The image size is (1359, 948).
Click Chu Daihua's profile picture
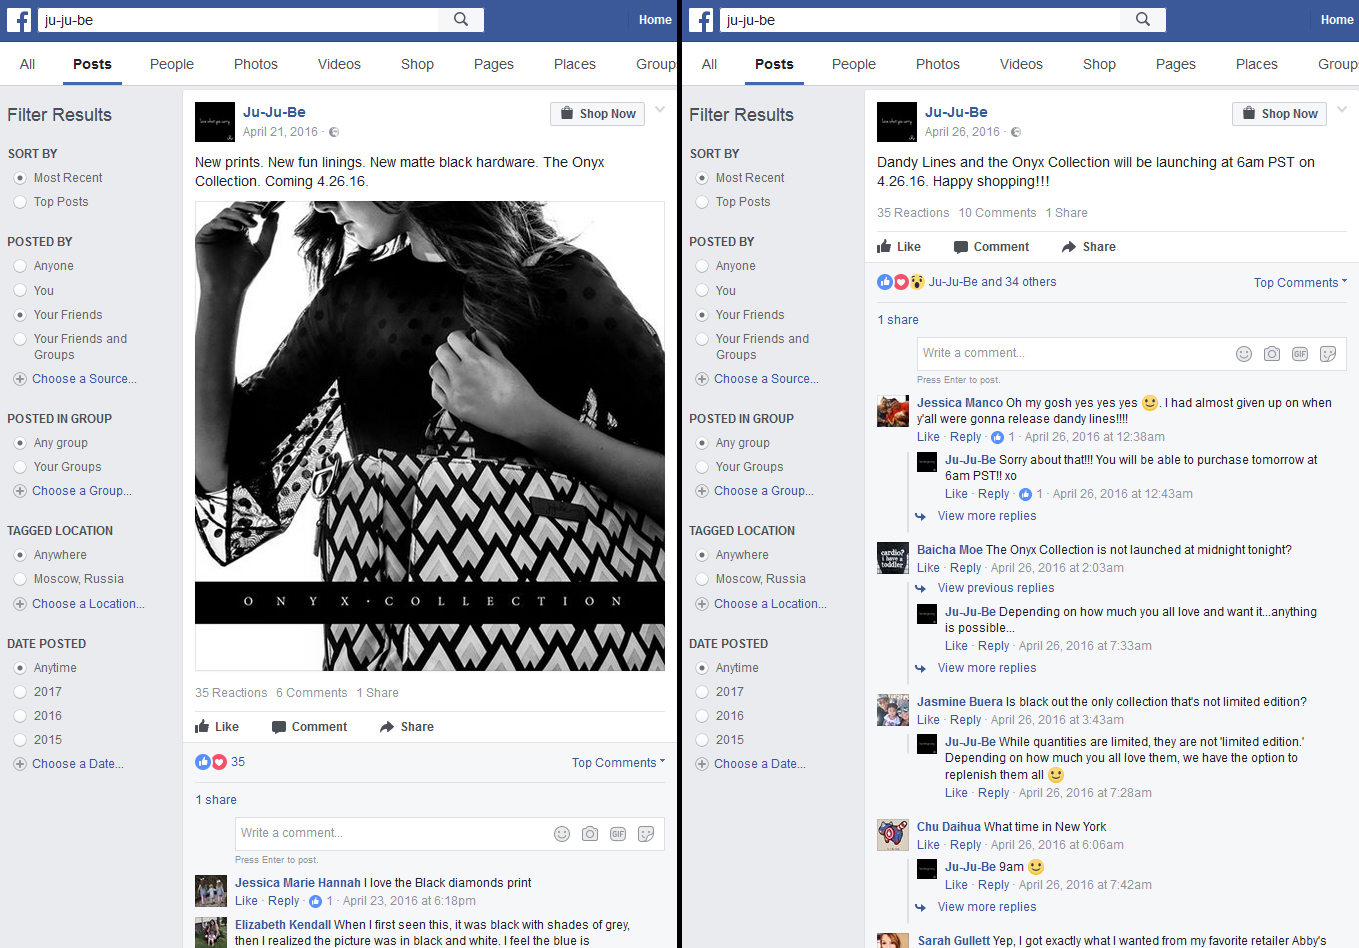(893, 835)
